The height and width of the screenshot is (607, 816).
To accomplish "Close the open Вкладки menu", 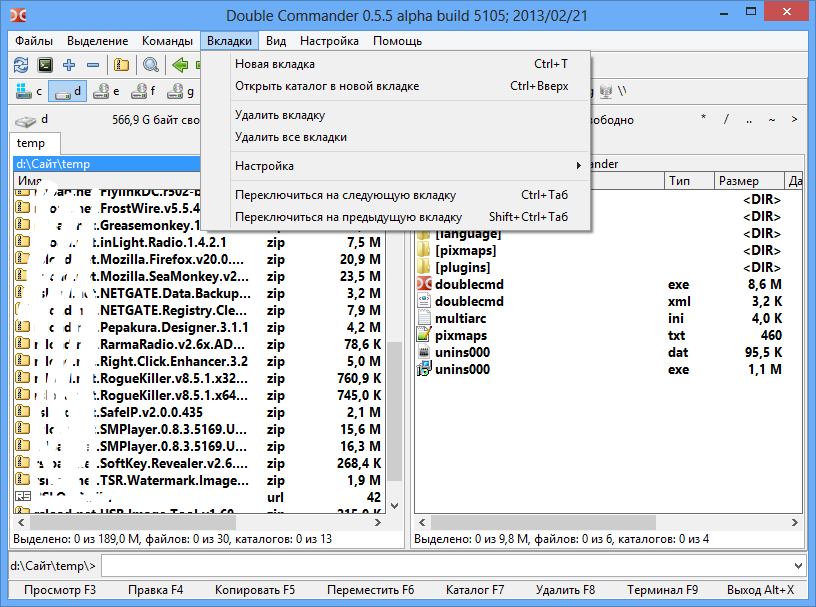I will coord(230,41).
